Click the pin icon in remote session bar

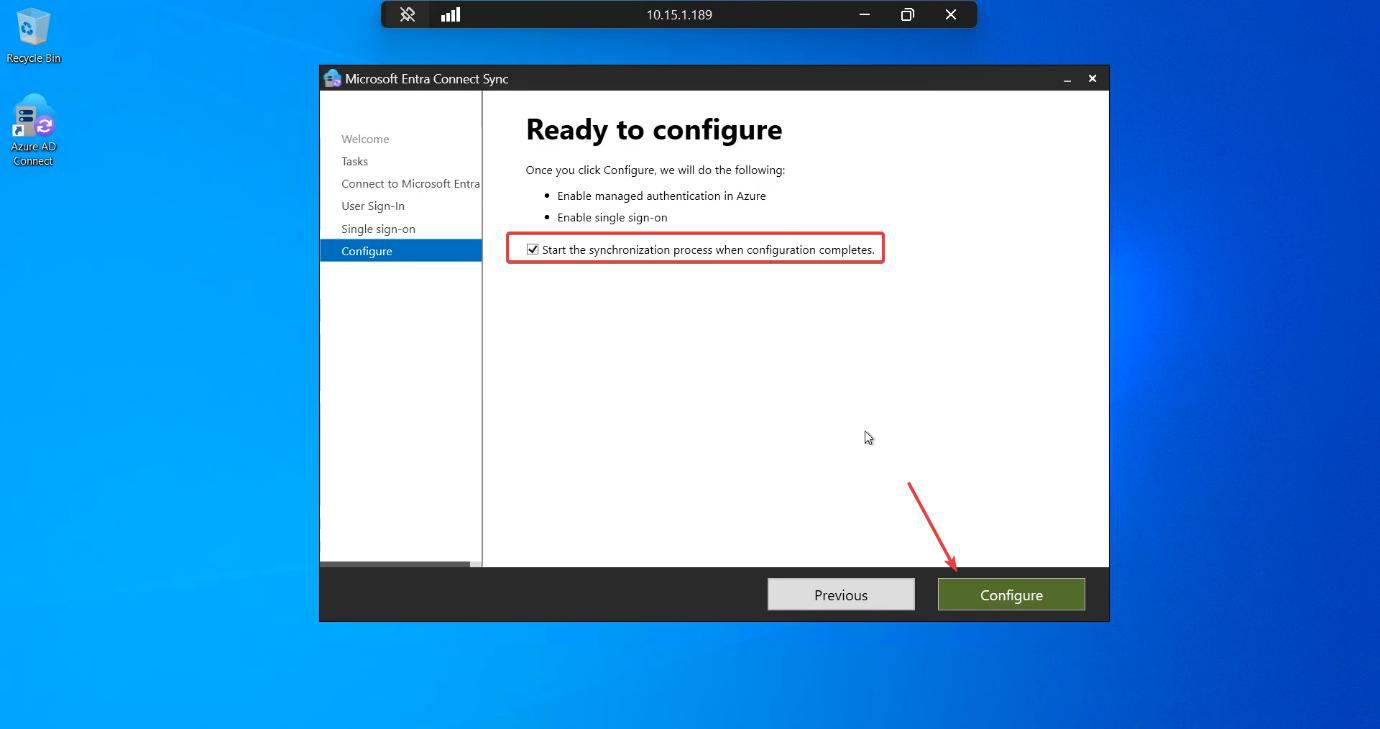[407, 15]
